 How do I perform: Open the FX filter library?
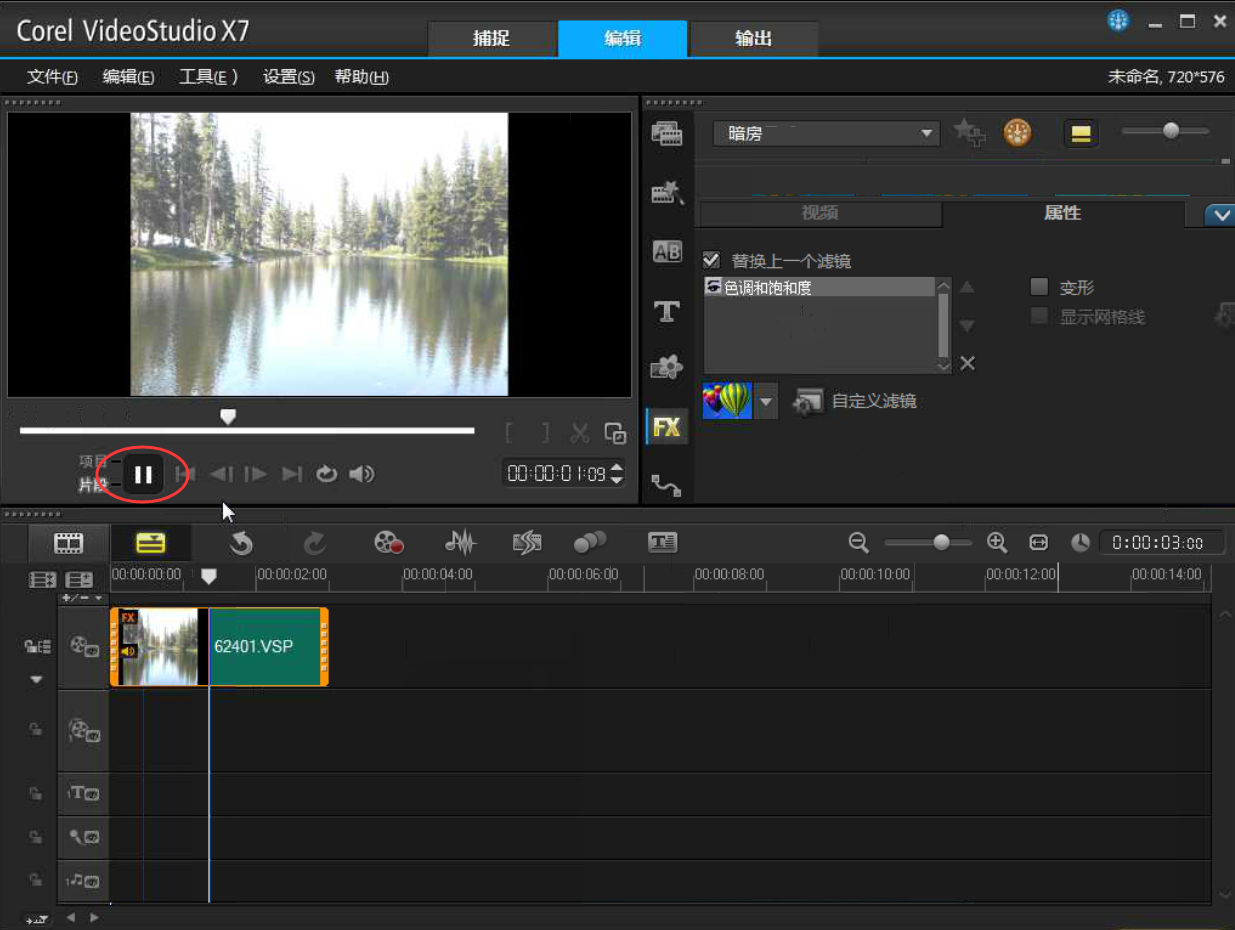[x=667, y=428]
